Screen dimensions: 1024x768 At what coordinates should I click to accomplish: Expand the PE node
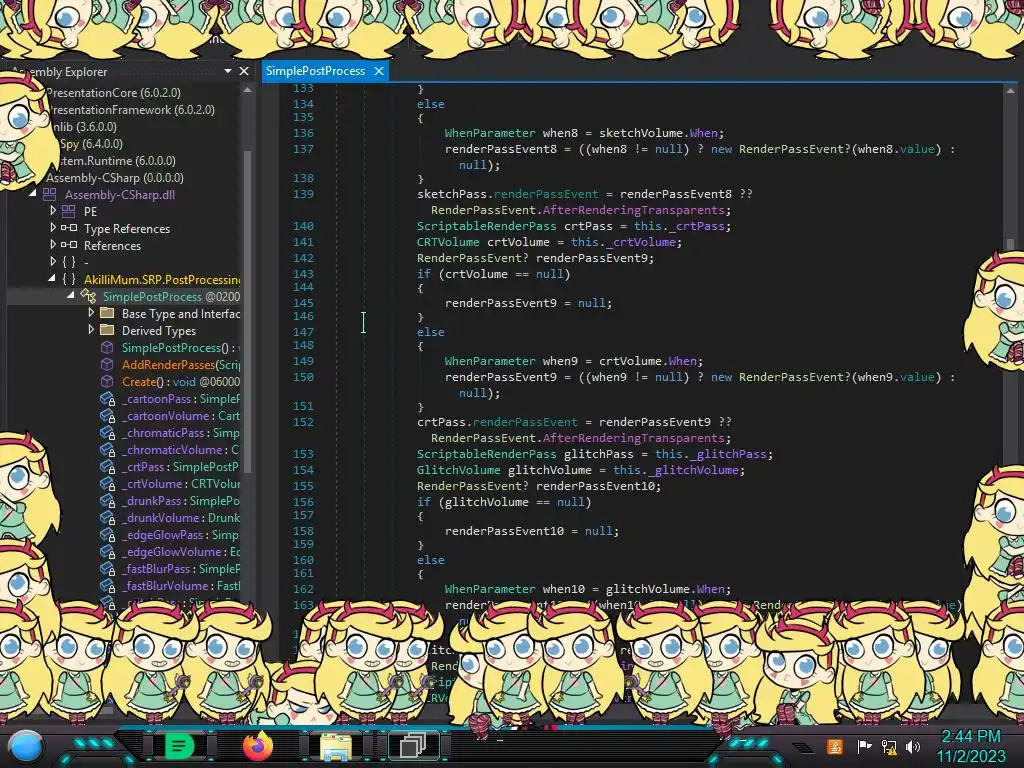pyautogui.click(x=53, y=210)
